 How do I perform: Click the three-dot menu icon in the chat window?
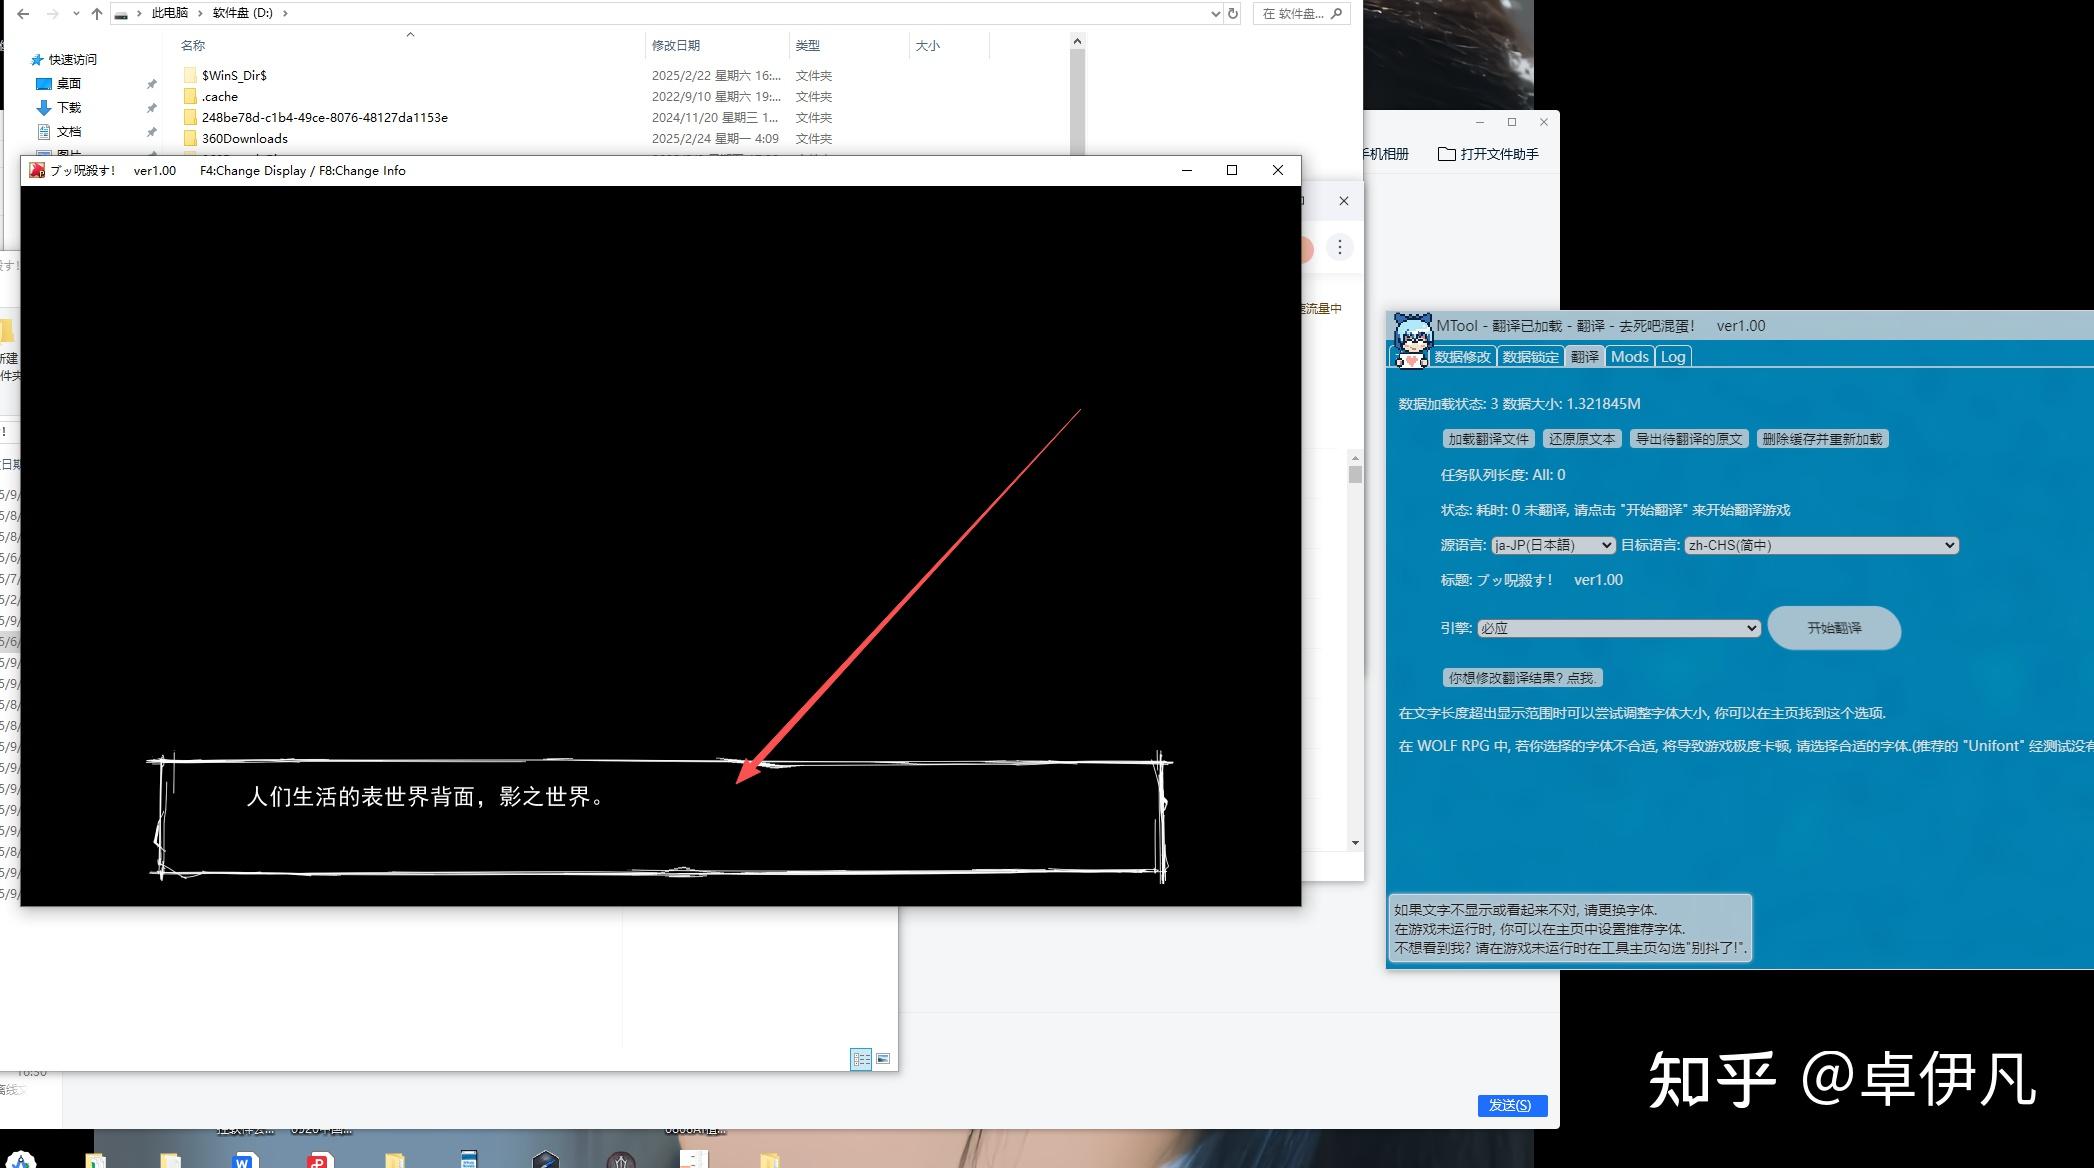click(x=1340, y=247)
